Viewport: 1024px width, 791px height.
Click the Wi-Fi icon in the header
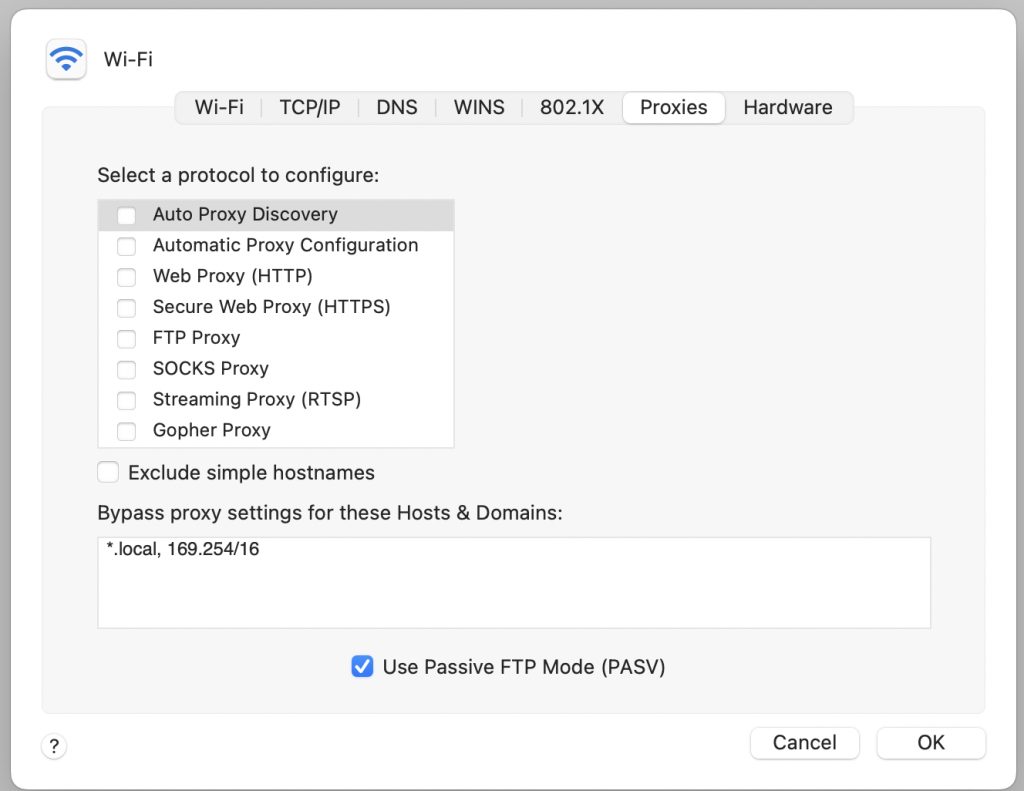[x=66, y=59]
